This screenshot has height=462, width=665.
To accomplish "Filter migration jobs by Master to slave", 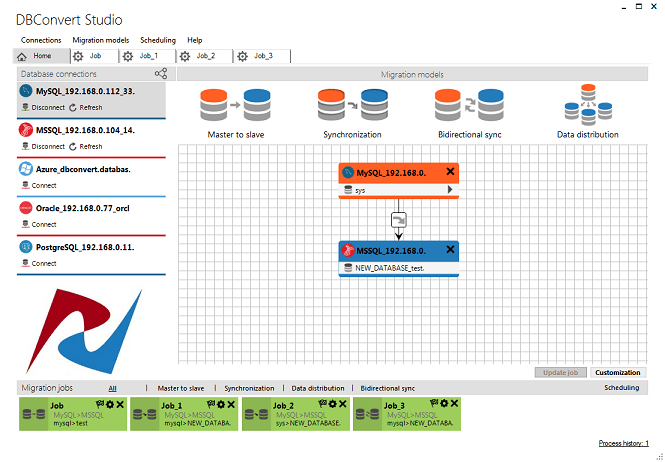I will [181, 388].
